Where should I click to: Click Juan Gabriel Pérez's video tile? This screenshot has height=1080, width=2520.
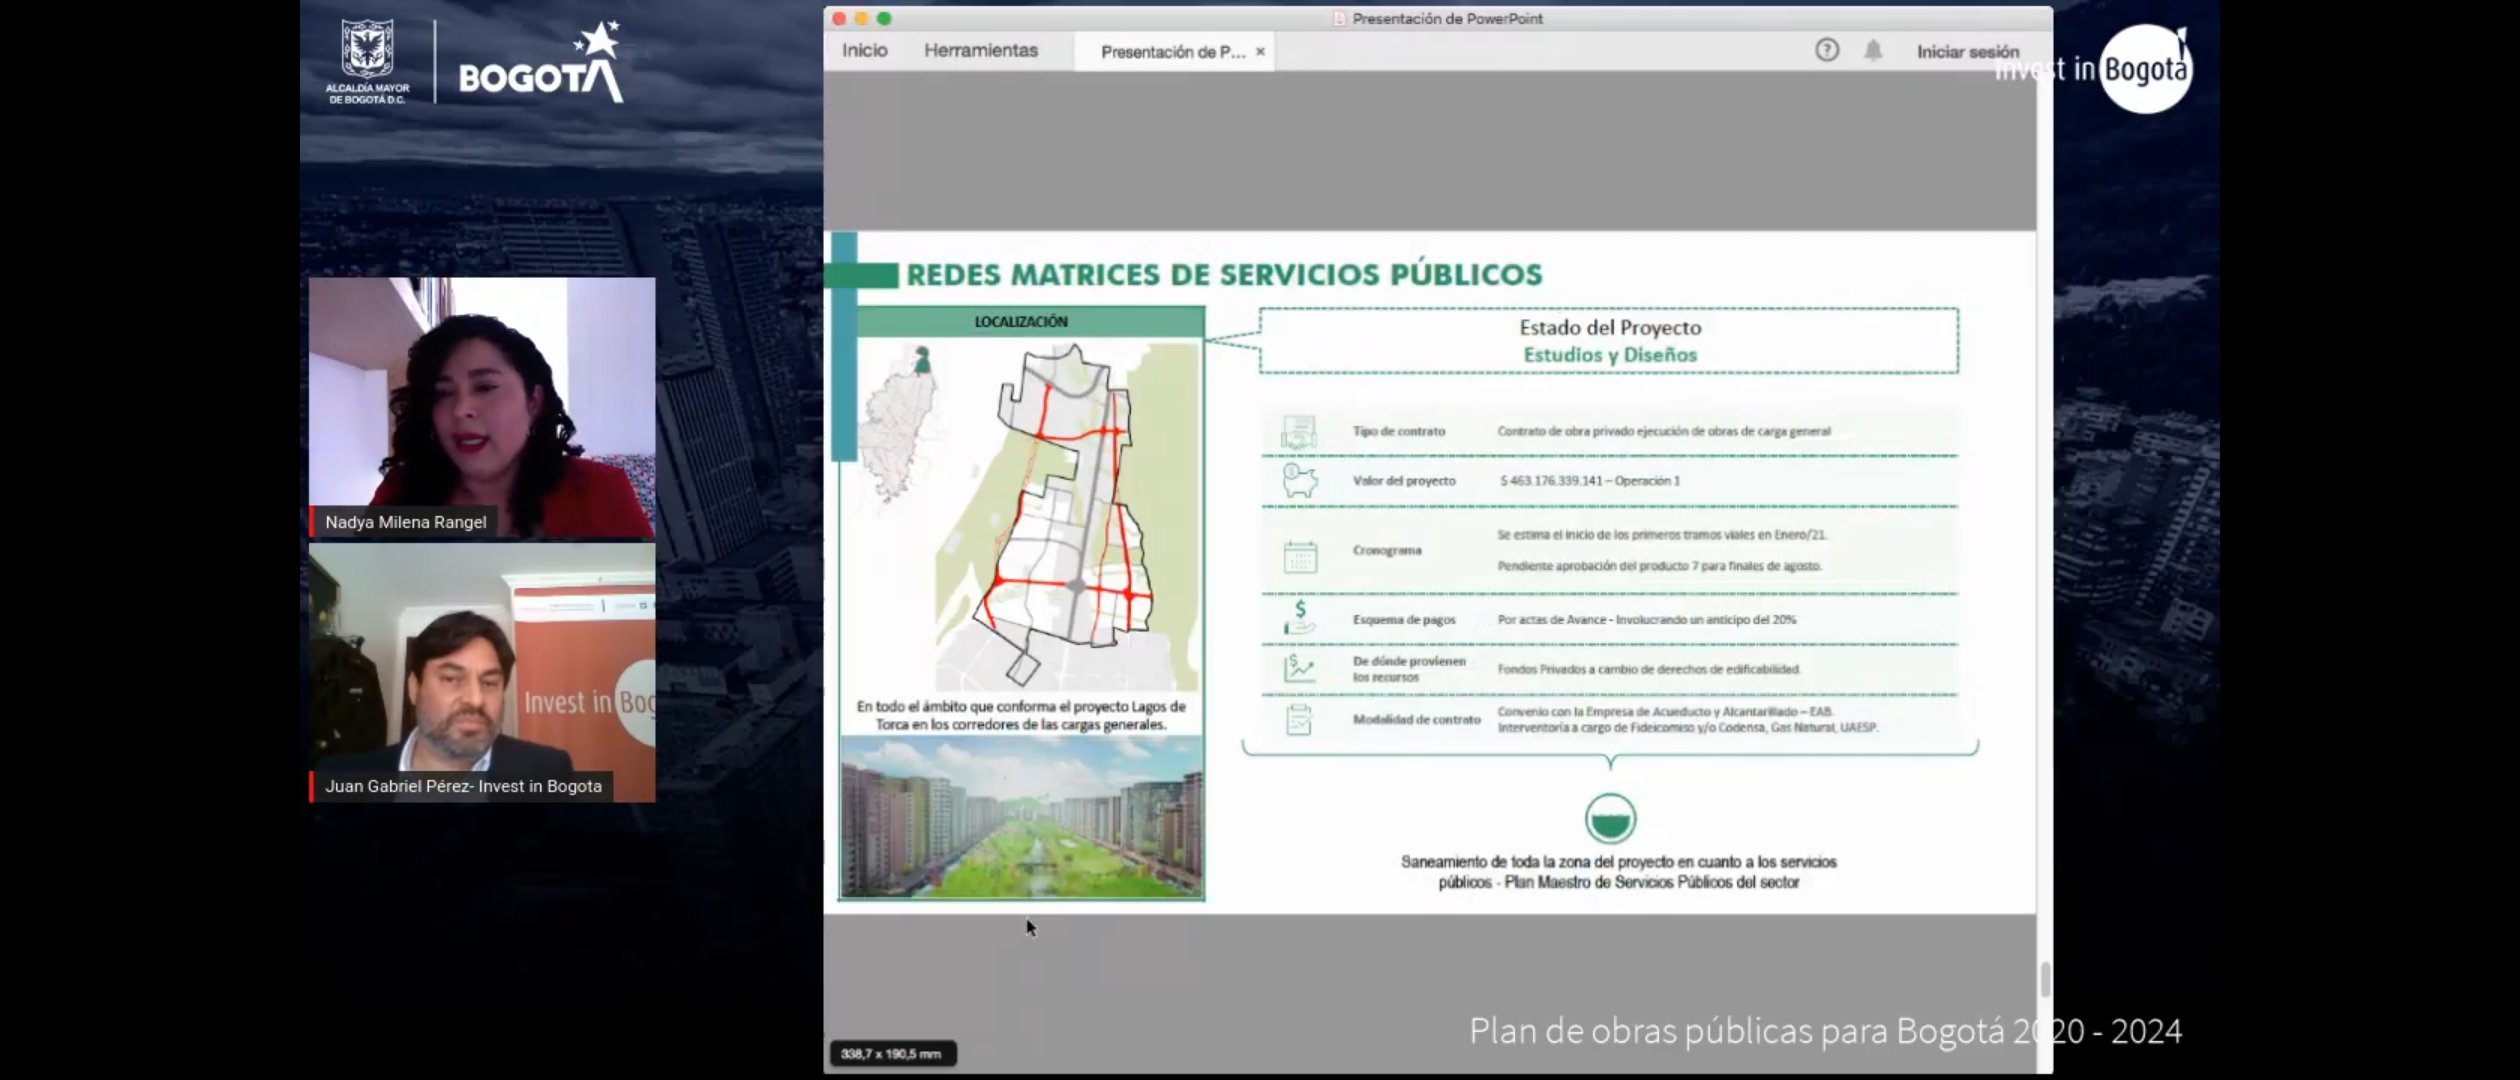[482, 672]
